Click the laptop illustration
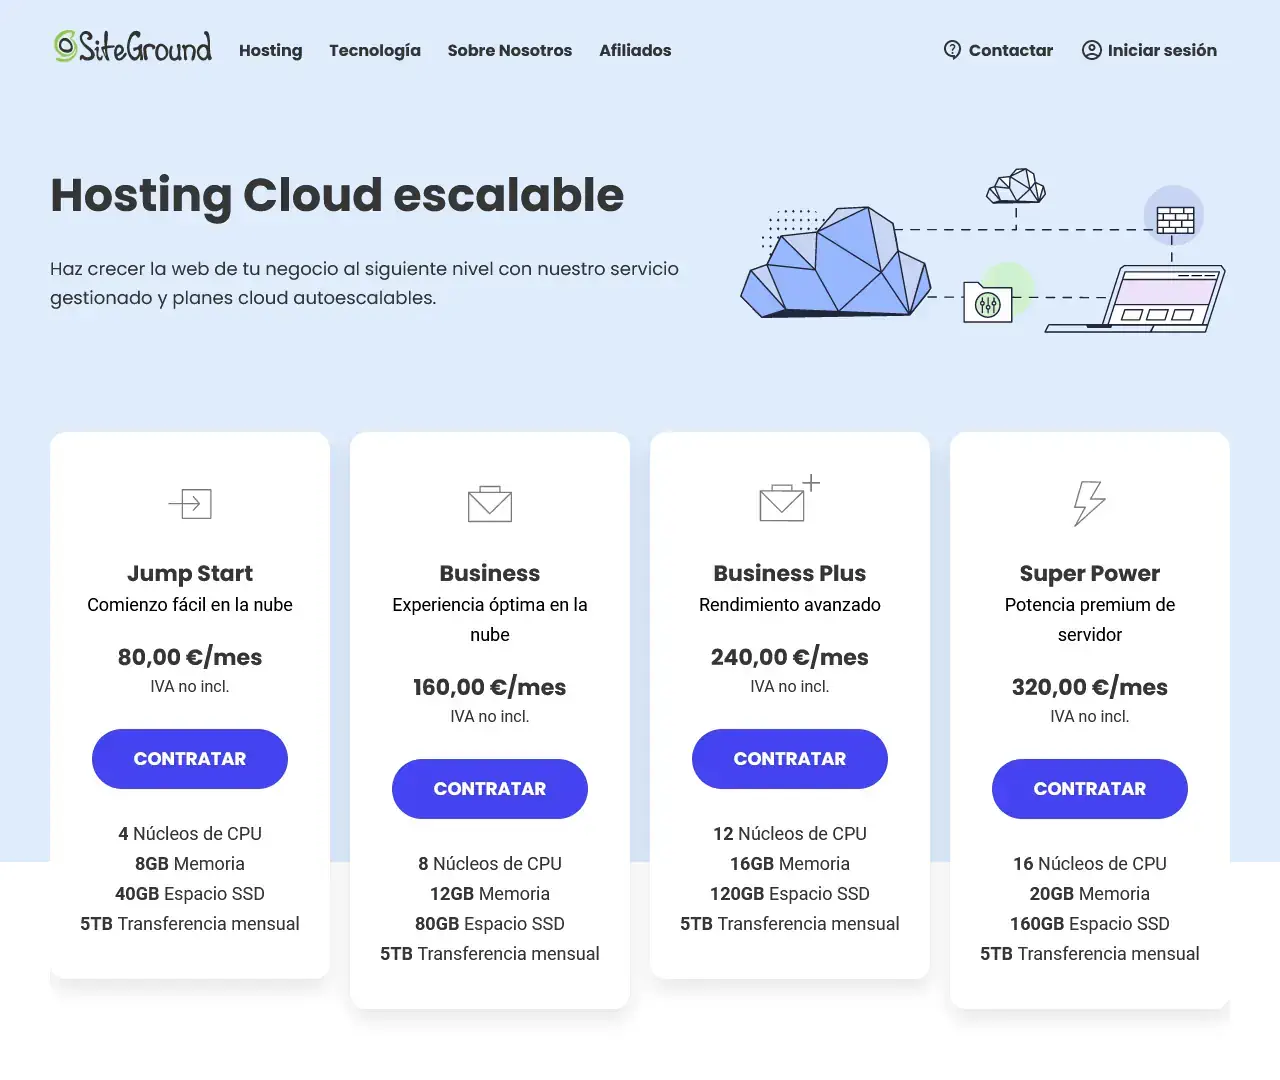Screen dimensions: 1280x1080 1136,298
